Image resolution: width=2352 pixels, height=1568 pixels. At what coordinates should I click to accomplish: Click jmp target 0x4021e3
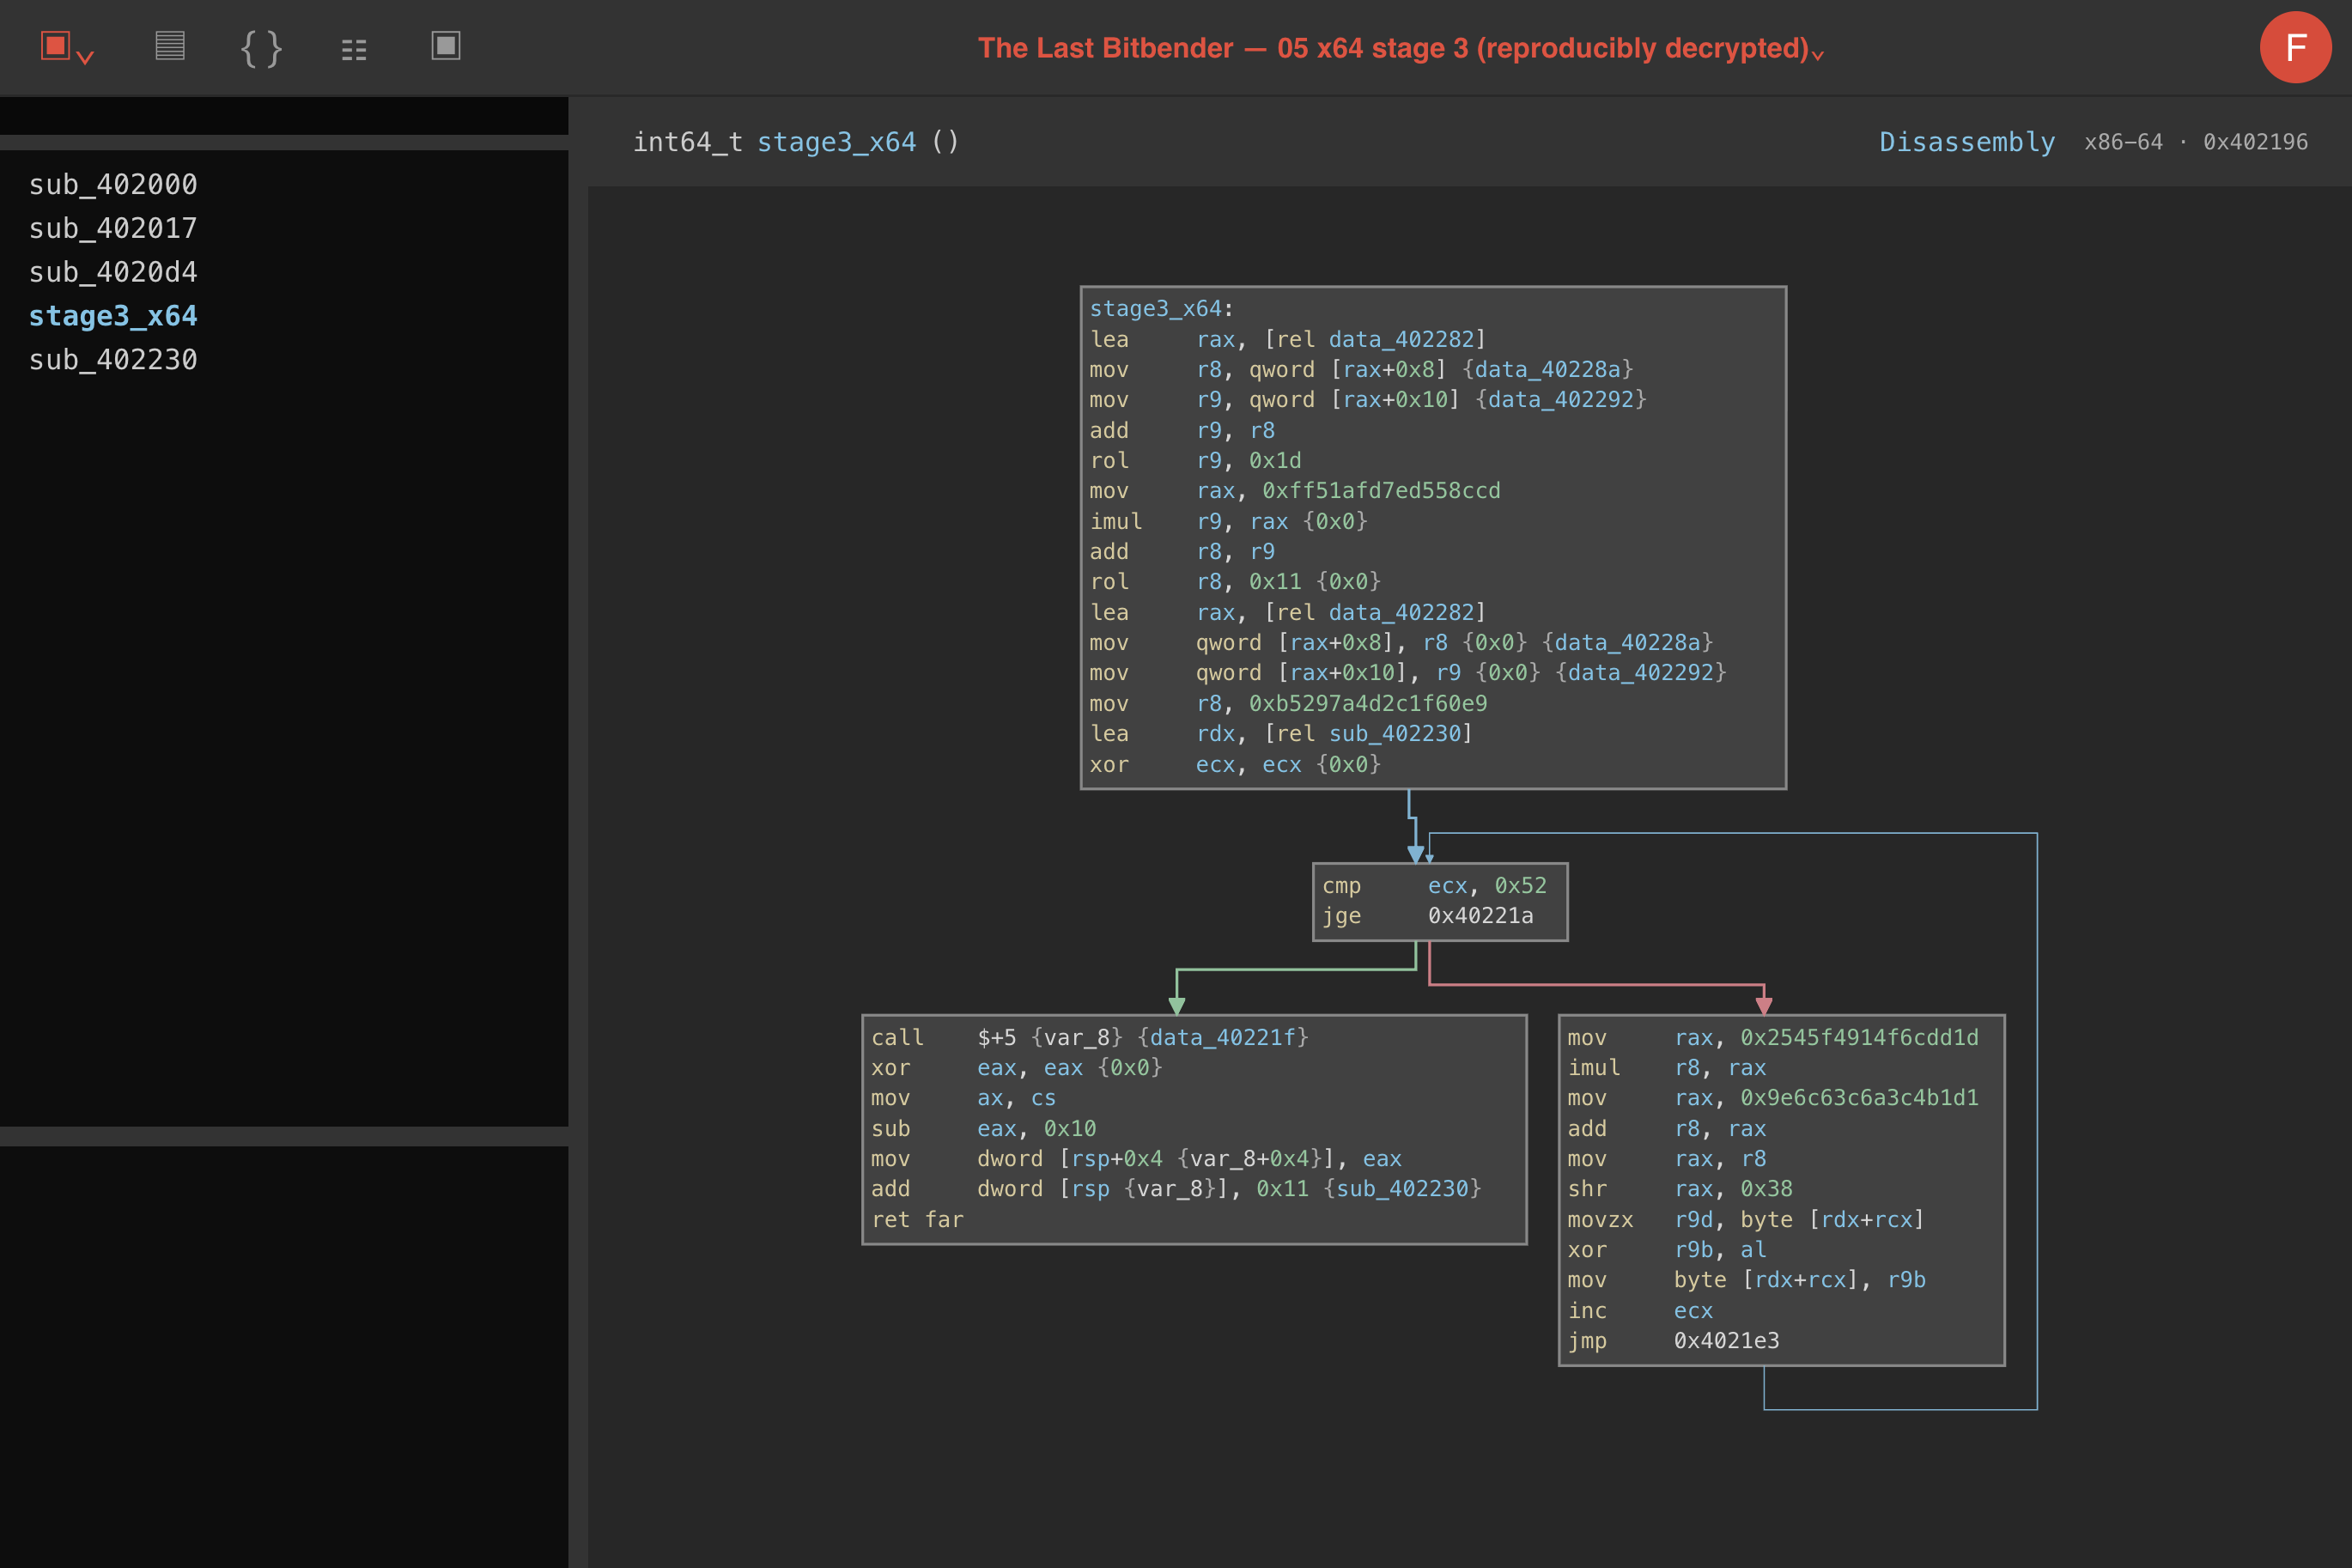point(1727,1340)
